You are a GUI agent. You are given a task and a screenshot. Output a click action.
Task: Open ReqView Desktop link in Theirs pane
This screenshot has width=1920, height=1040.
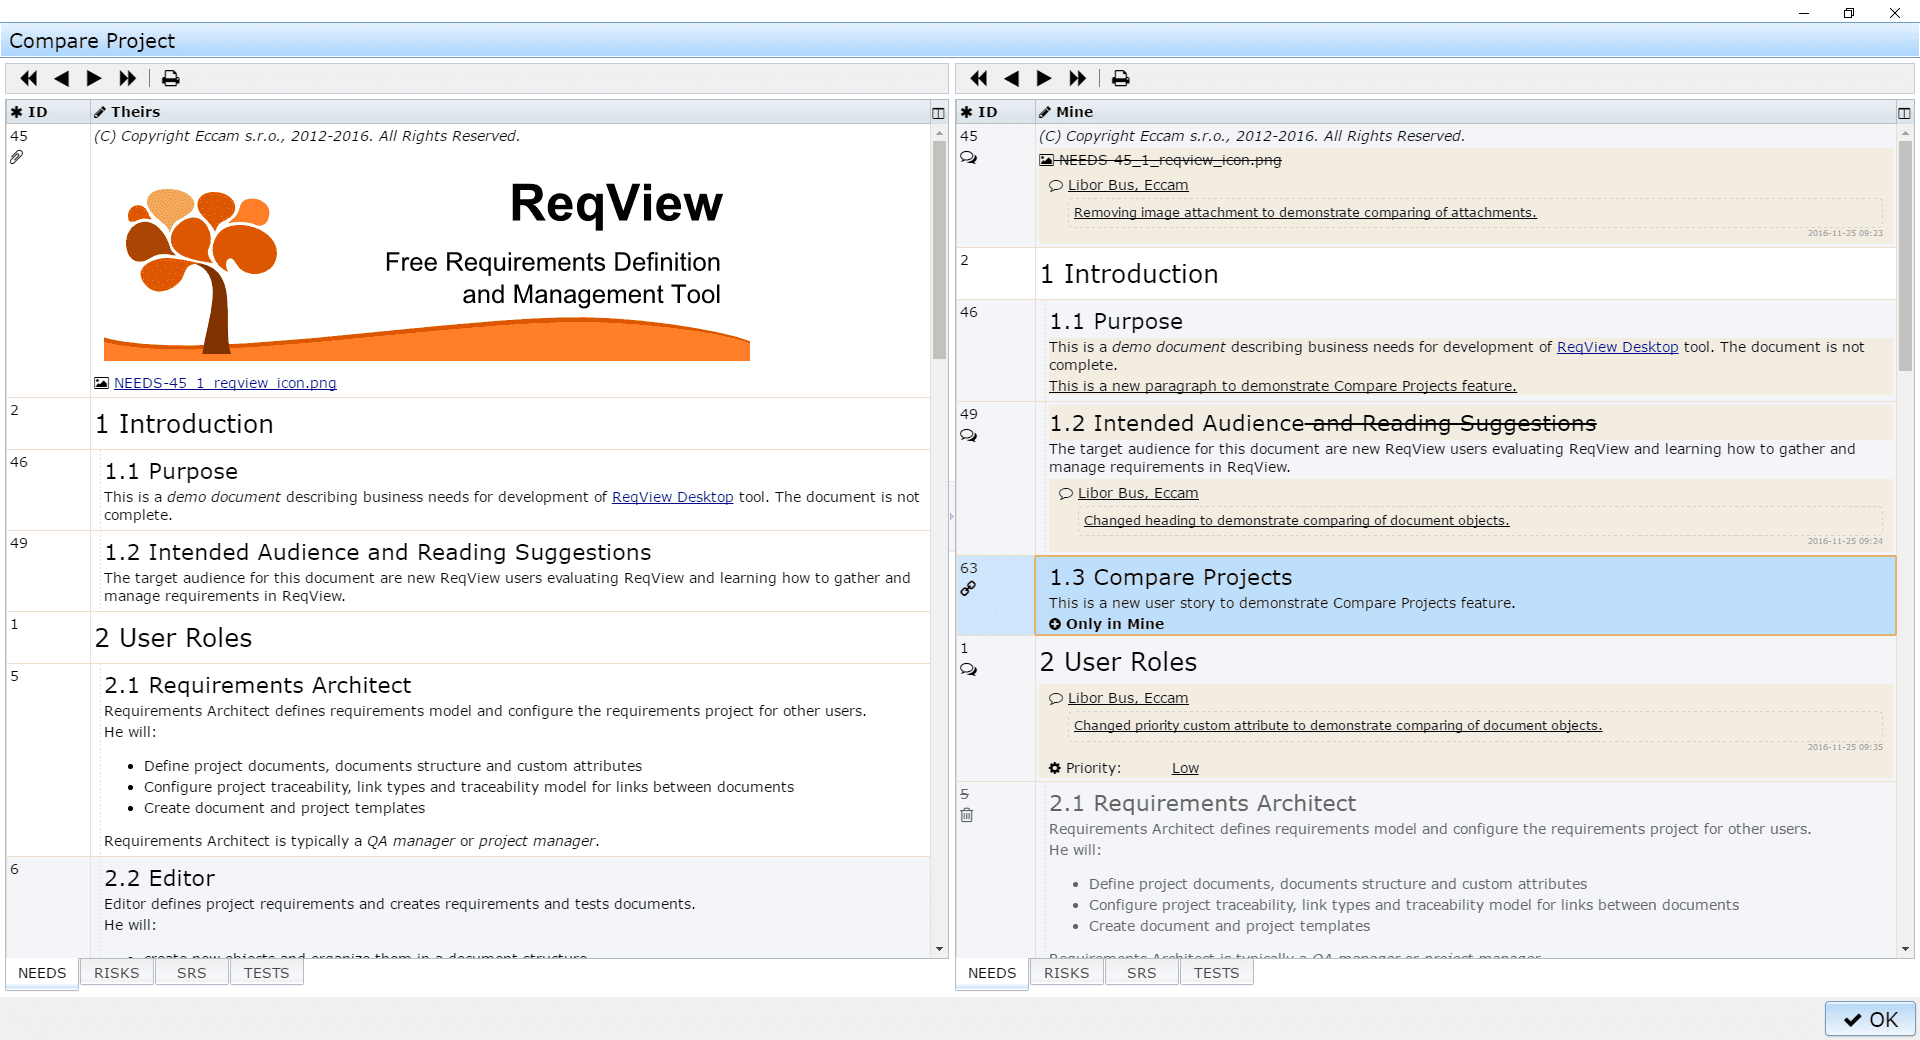672,497
